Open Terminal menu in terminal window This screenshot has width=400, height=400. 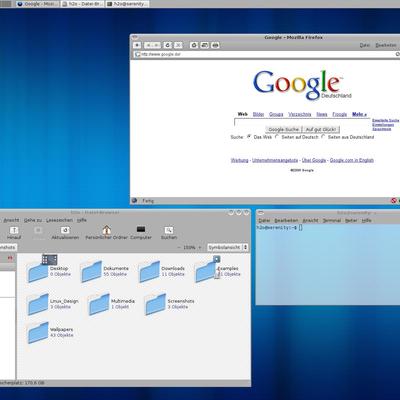pyautogui.click(x=332, y=221)
